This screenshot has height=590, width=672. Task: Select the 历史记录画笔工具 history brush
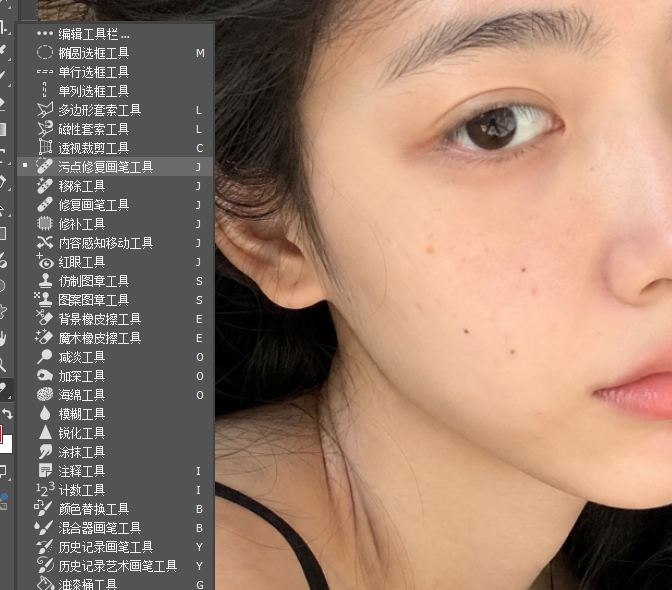(115, 547)
